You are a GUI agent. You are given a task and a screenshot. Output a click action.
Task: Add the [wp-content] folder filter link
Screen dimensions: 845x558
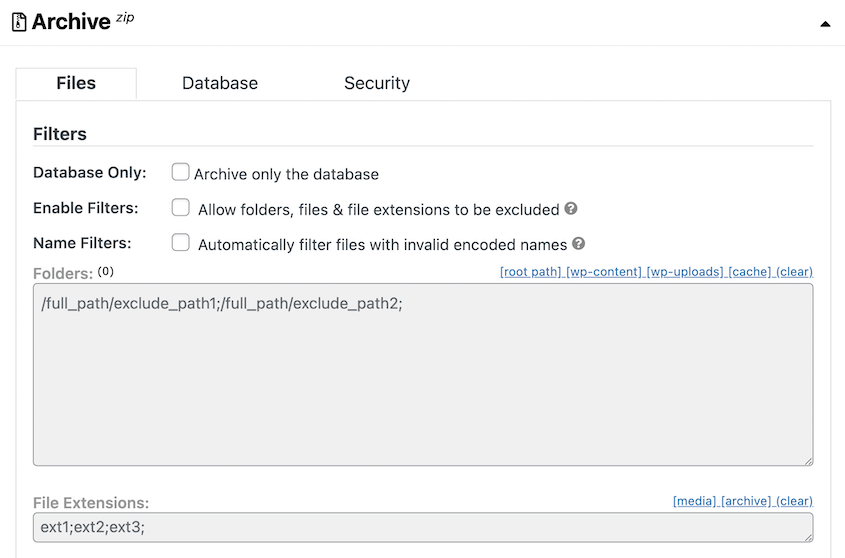pyautogui.click(x=604, y=272)
